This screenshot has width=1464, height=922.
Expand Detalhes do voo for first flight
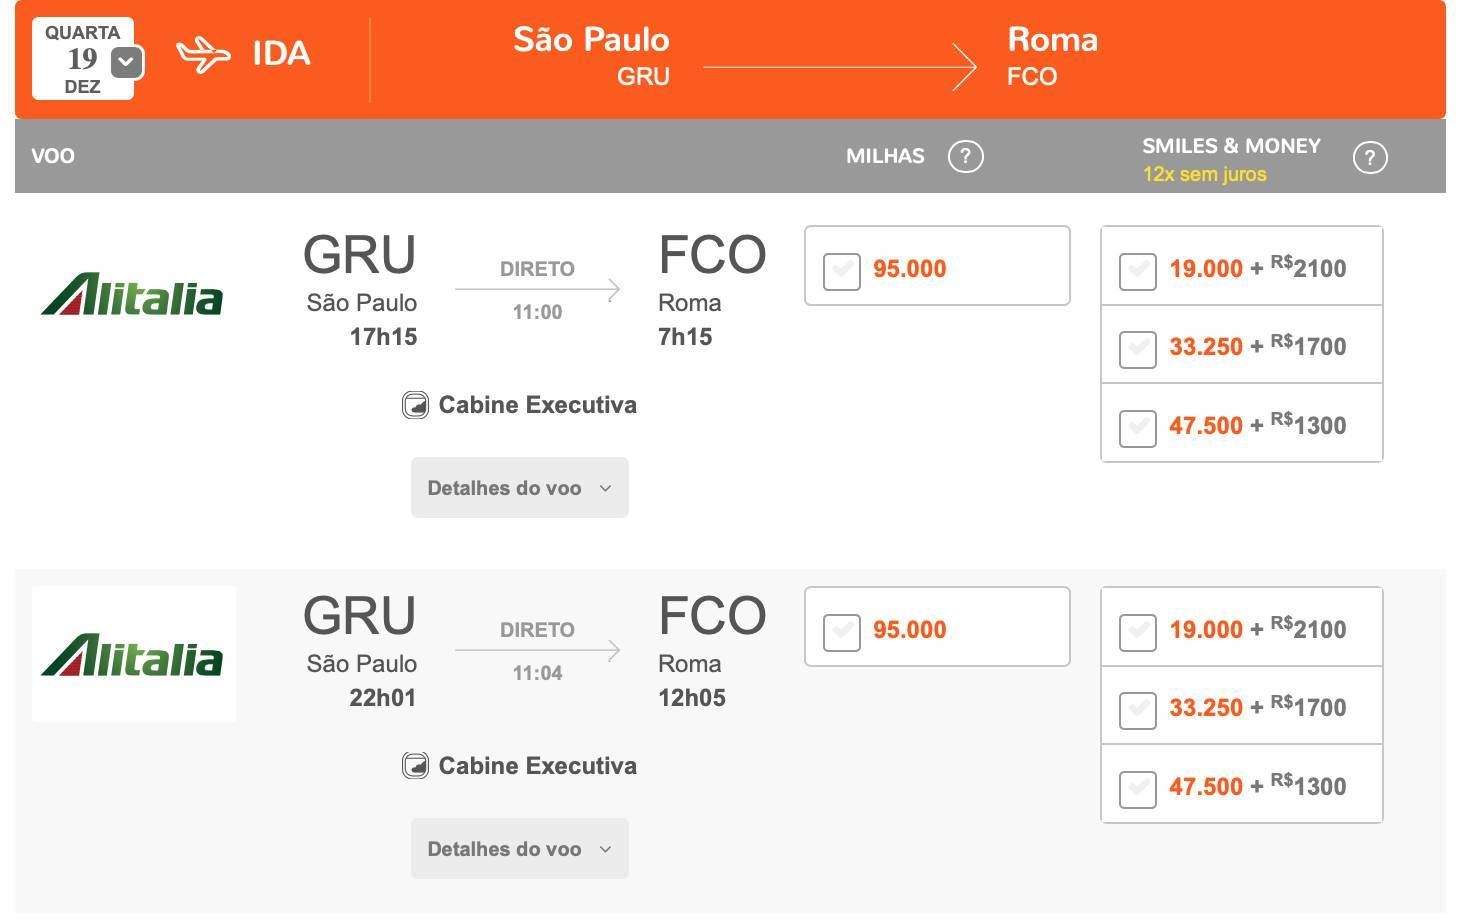[519, 488]
